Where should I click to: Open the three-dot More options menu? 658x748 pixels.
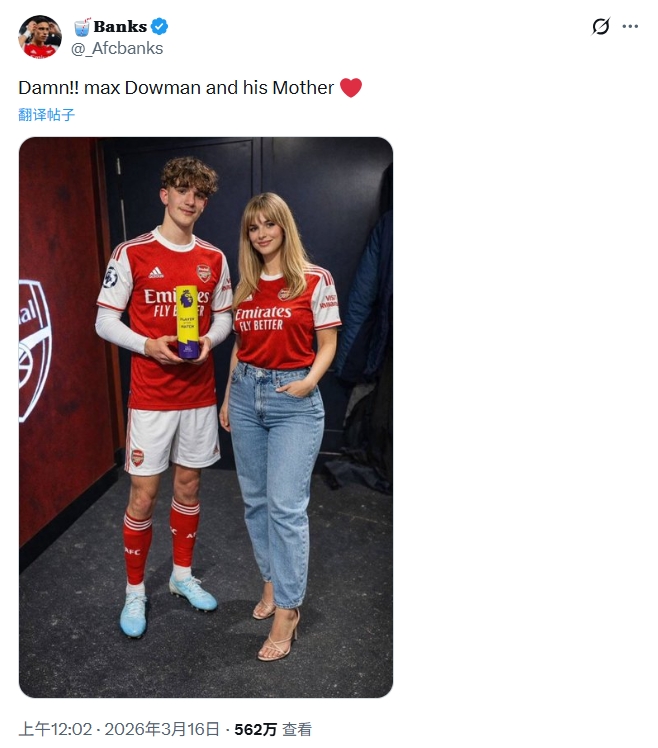pyautogui.click(x=630, y=27)
